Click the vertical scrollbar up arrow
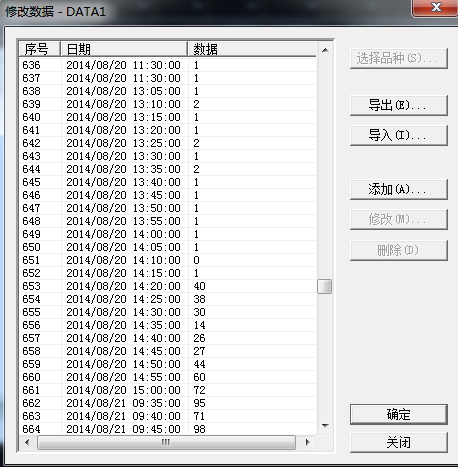The image size is (458, 467). tap(325, 50)
